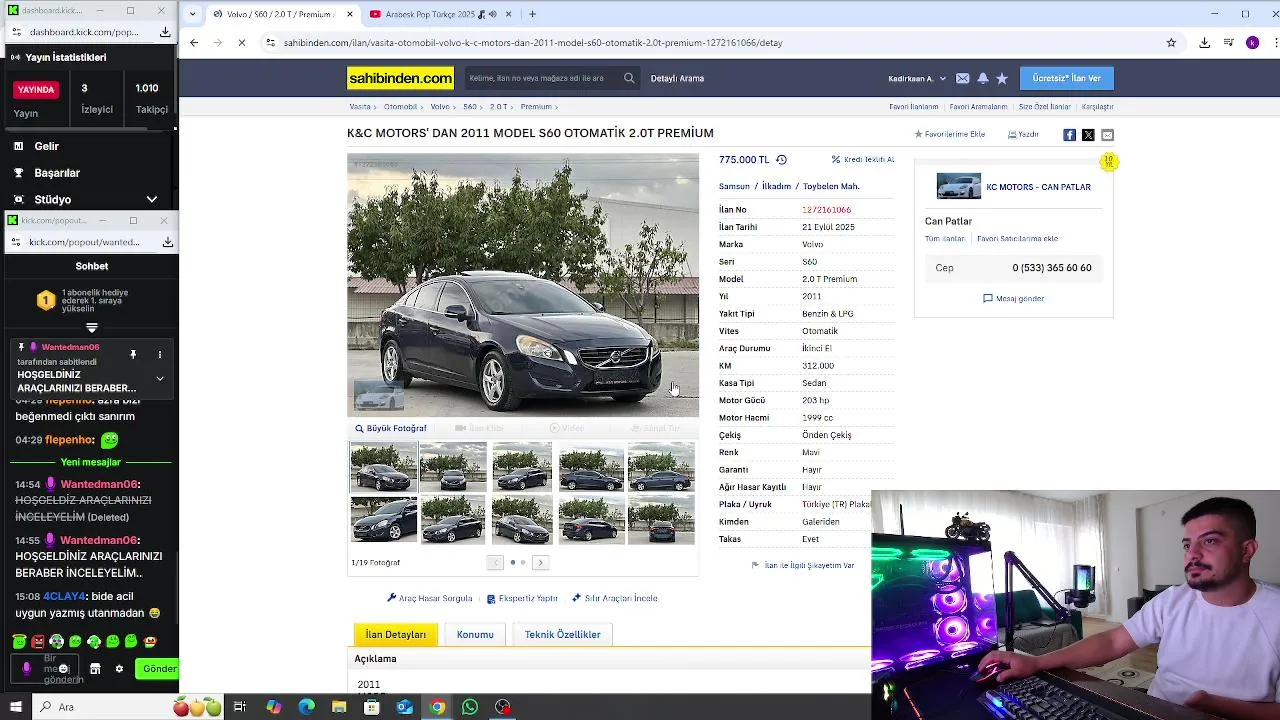This screenshot has width=1280, height=720.
Task: Open the shop icon in chat input bar
Action: coord(95,669)
